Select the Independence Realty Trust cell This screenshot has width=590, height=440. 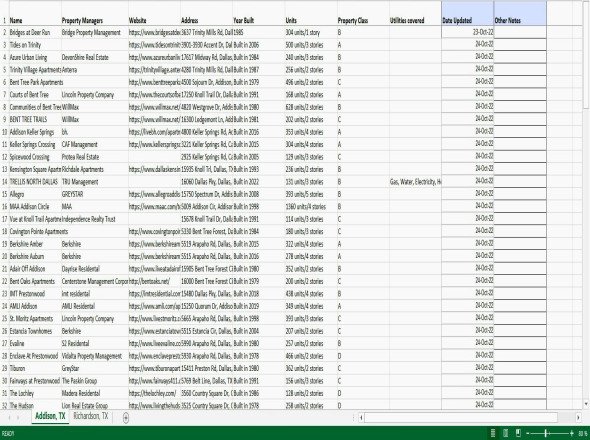click(x=94, y=219)
